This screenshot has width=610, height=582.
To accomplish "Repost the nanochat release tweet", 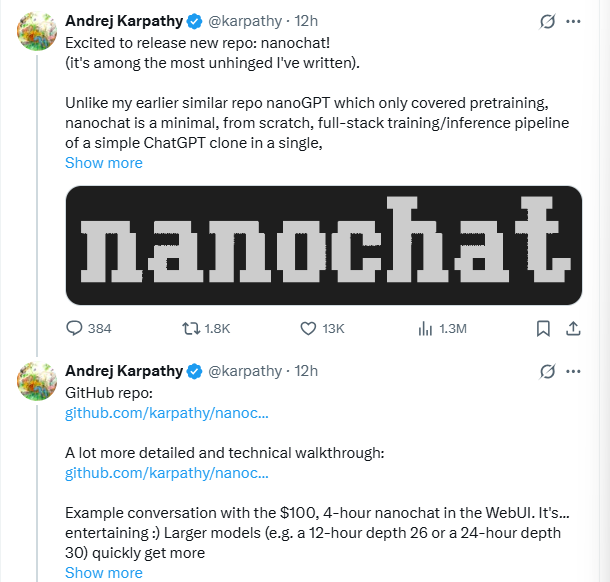I will (189, 328).
